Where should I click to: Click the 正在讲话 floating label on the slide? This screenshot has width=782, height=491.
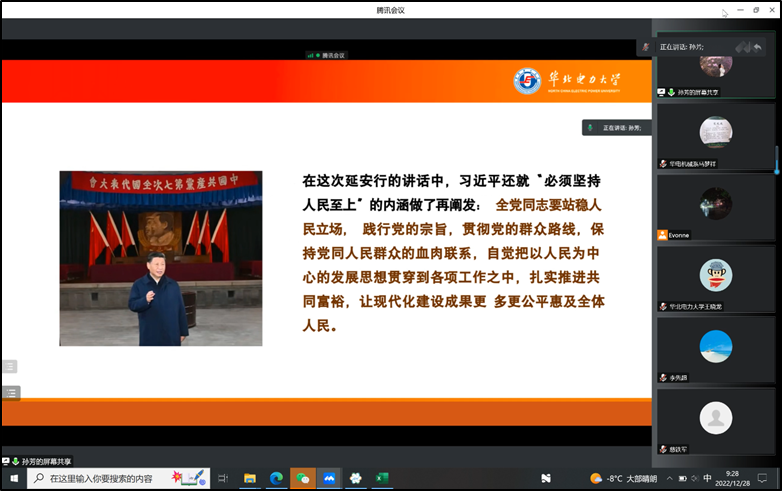coord(617,128)
